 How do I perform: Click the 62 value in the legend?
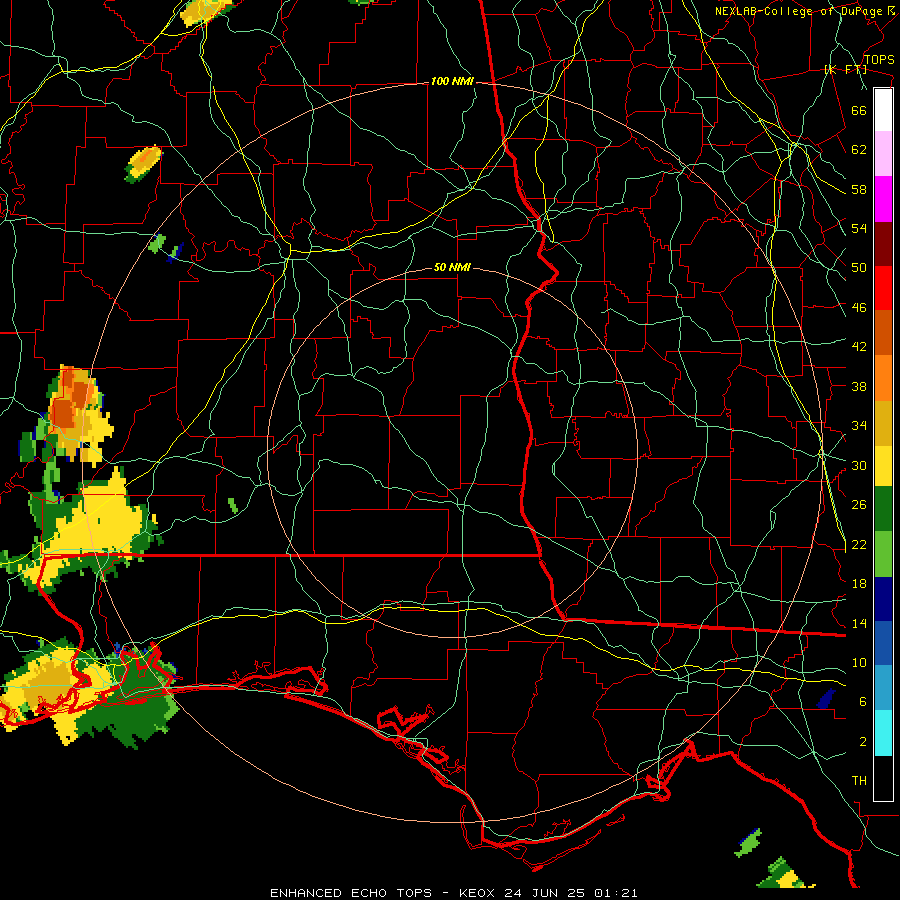coord(859,150)
